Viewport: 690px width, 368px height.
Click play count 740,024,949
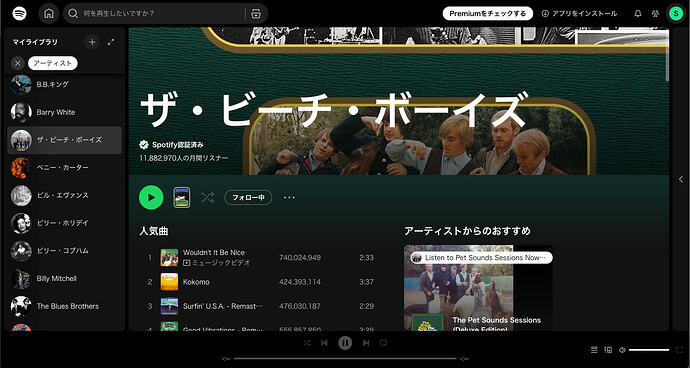(x=300, y=258)
